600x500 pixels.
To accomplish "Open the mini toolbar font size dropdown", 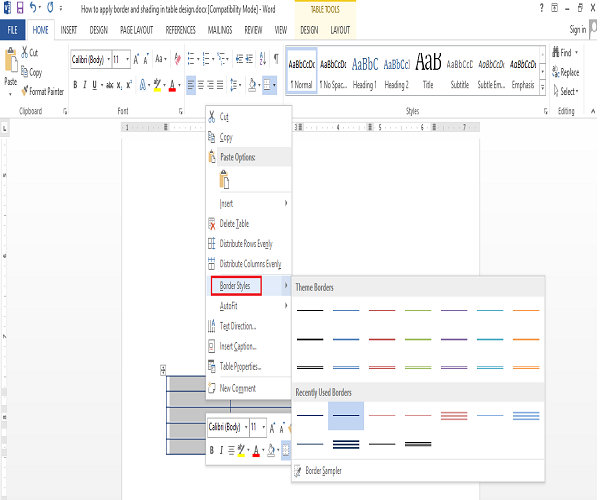I will click(x=264, y=427).
